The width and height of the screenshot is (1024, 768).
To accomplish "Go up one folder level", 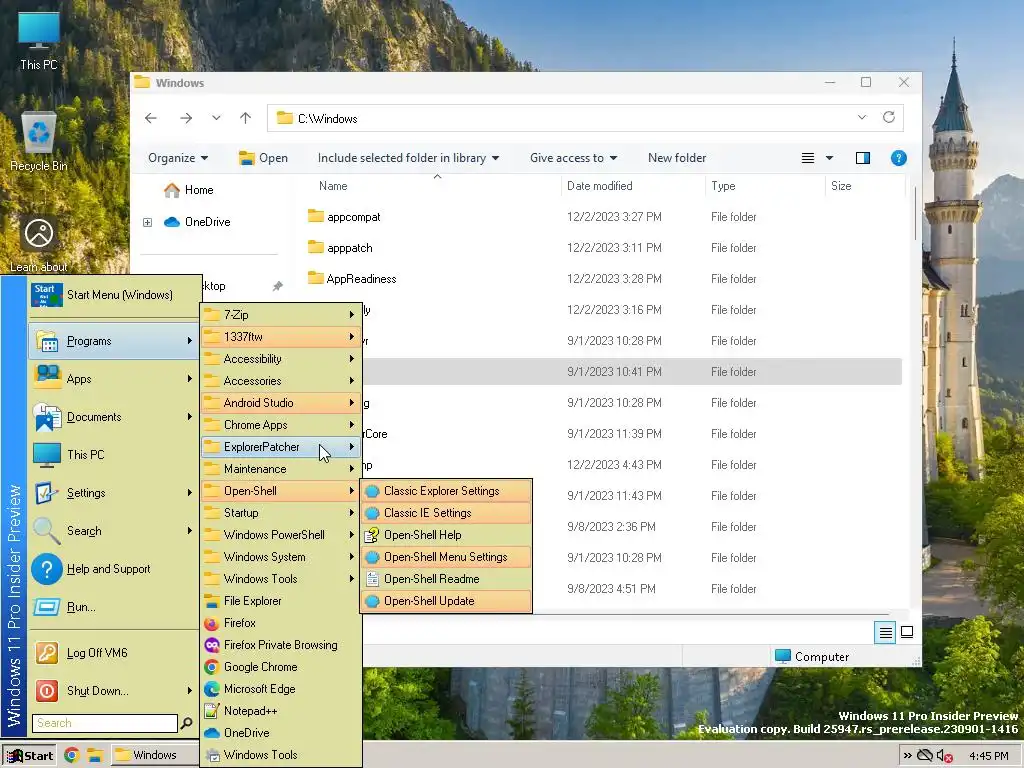I will click(246, 118).
